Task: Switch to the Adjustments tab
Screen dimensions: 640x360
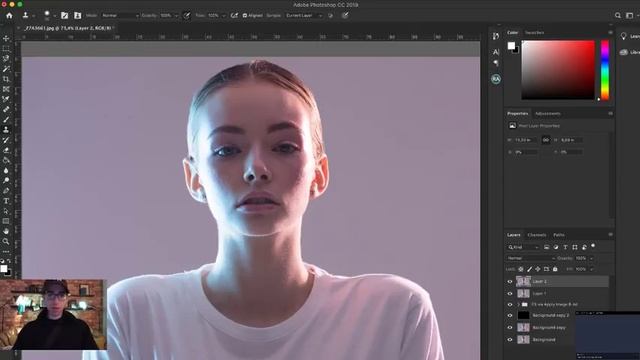Action: click(548, 113)
